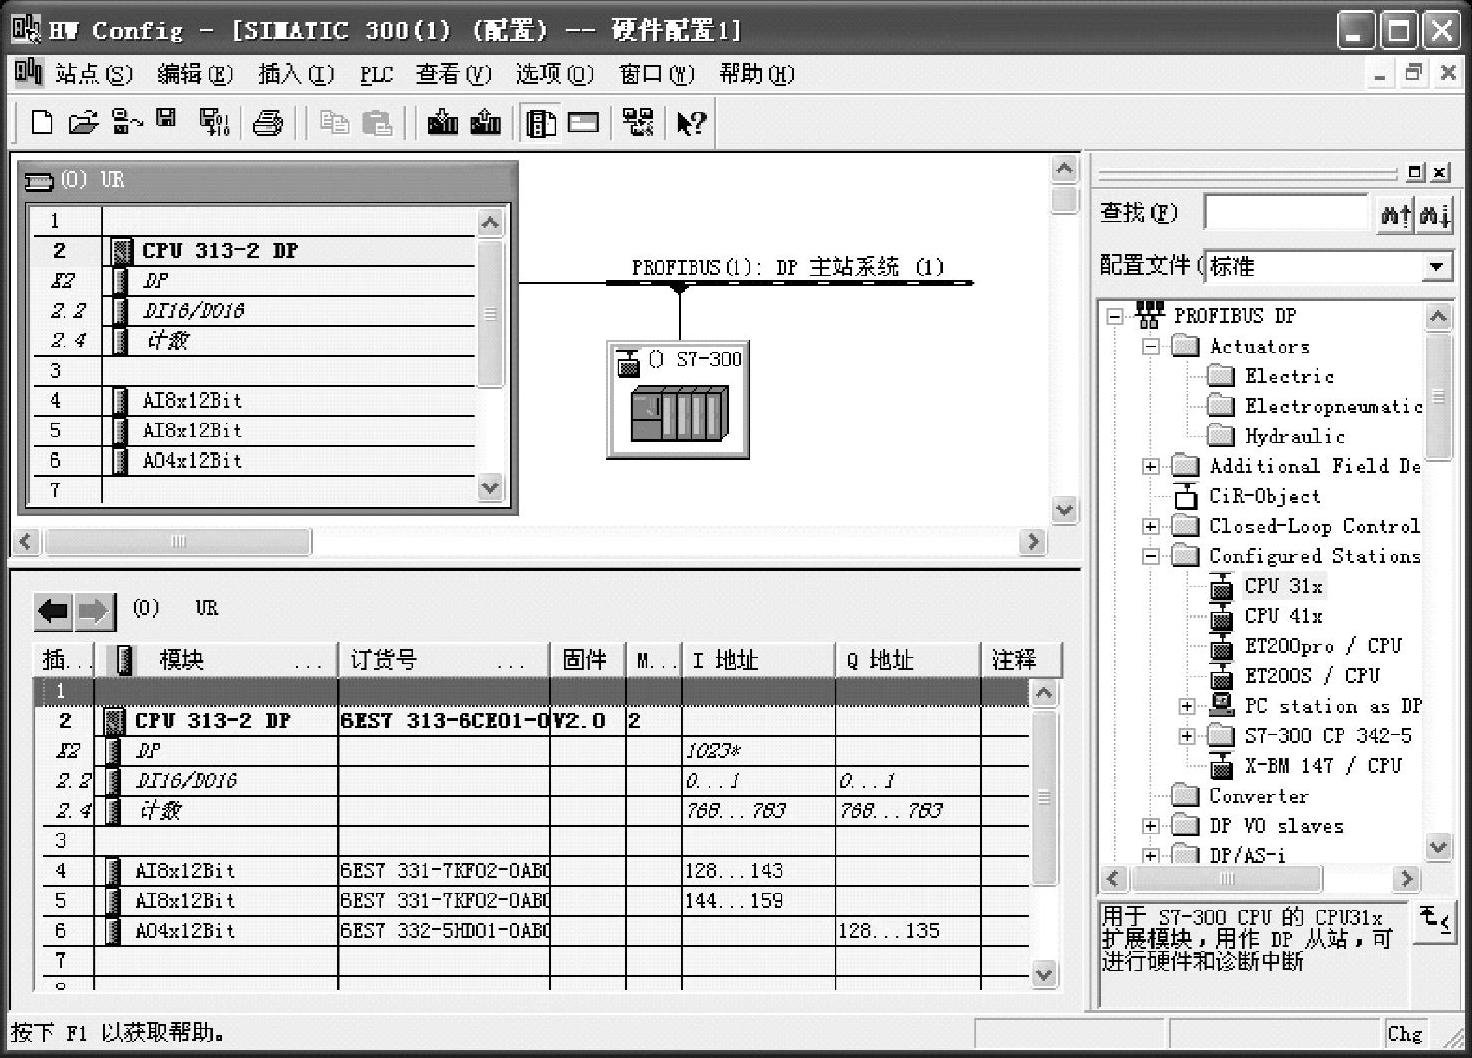Click the order number column header
The width and height of the screenshot is (1472, 1058).
pos(444,660)
